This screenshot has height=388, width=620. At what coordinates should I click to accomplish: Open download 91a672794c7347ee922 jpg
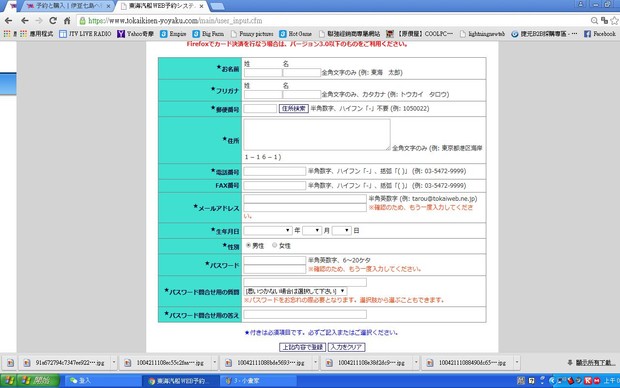65,362
